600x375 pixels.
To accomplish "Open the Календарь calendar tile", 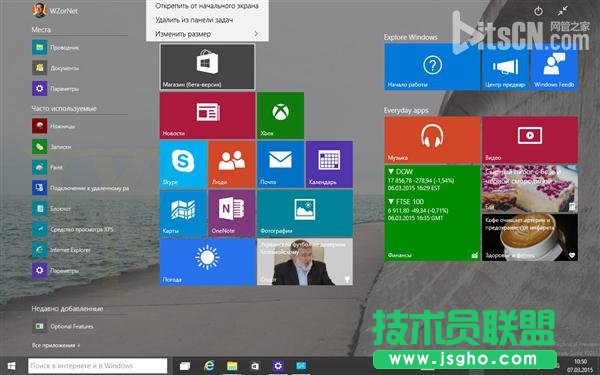I will pos(329,164).
